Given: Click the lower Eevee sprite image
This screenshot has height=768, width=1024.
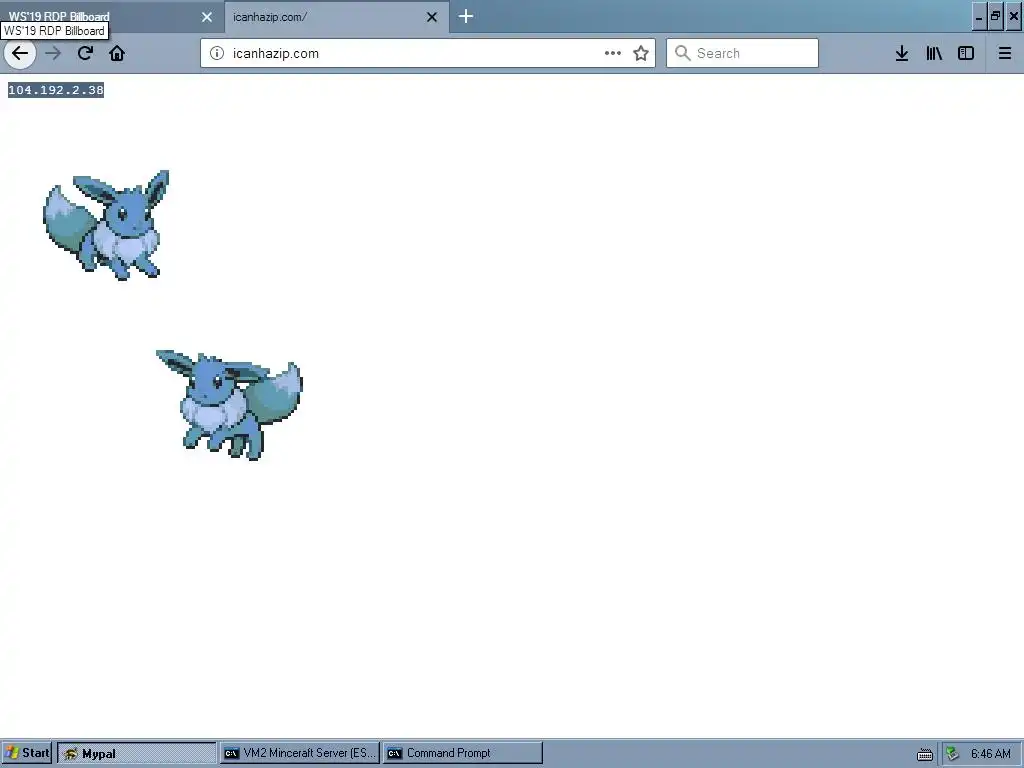Looking at the screenshot, I should pyautogui.click(x=229, y=405).
